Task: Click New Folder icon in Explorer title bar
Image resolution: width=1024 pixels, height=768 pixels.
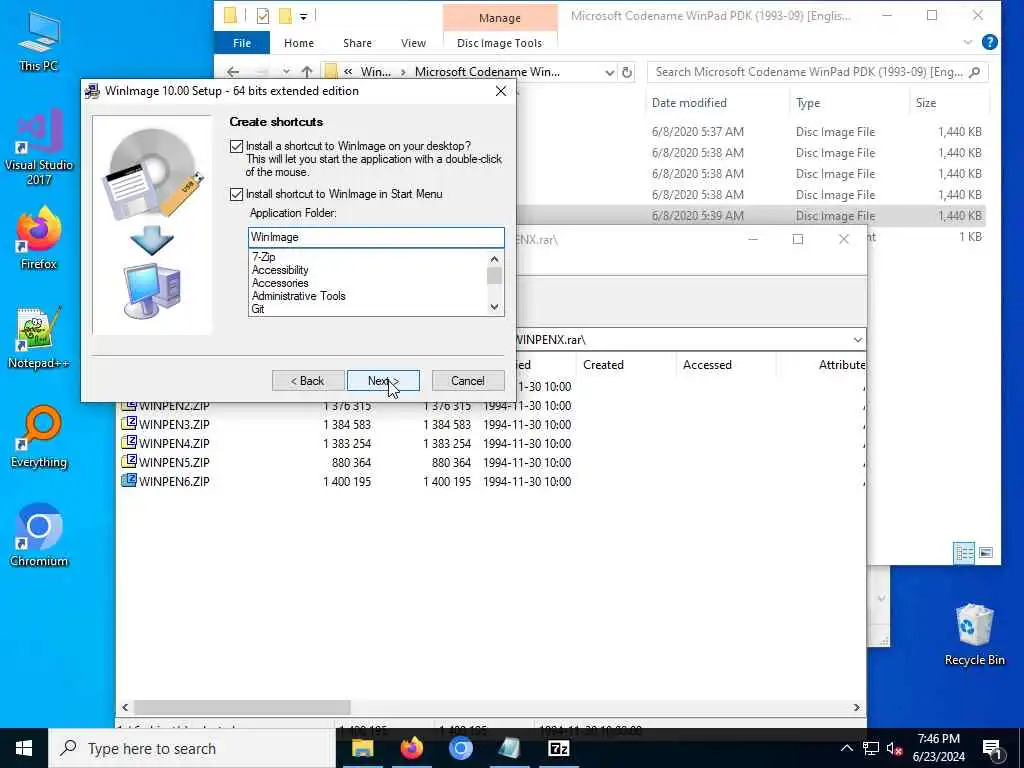Action: click(285, 16)
